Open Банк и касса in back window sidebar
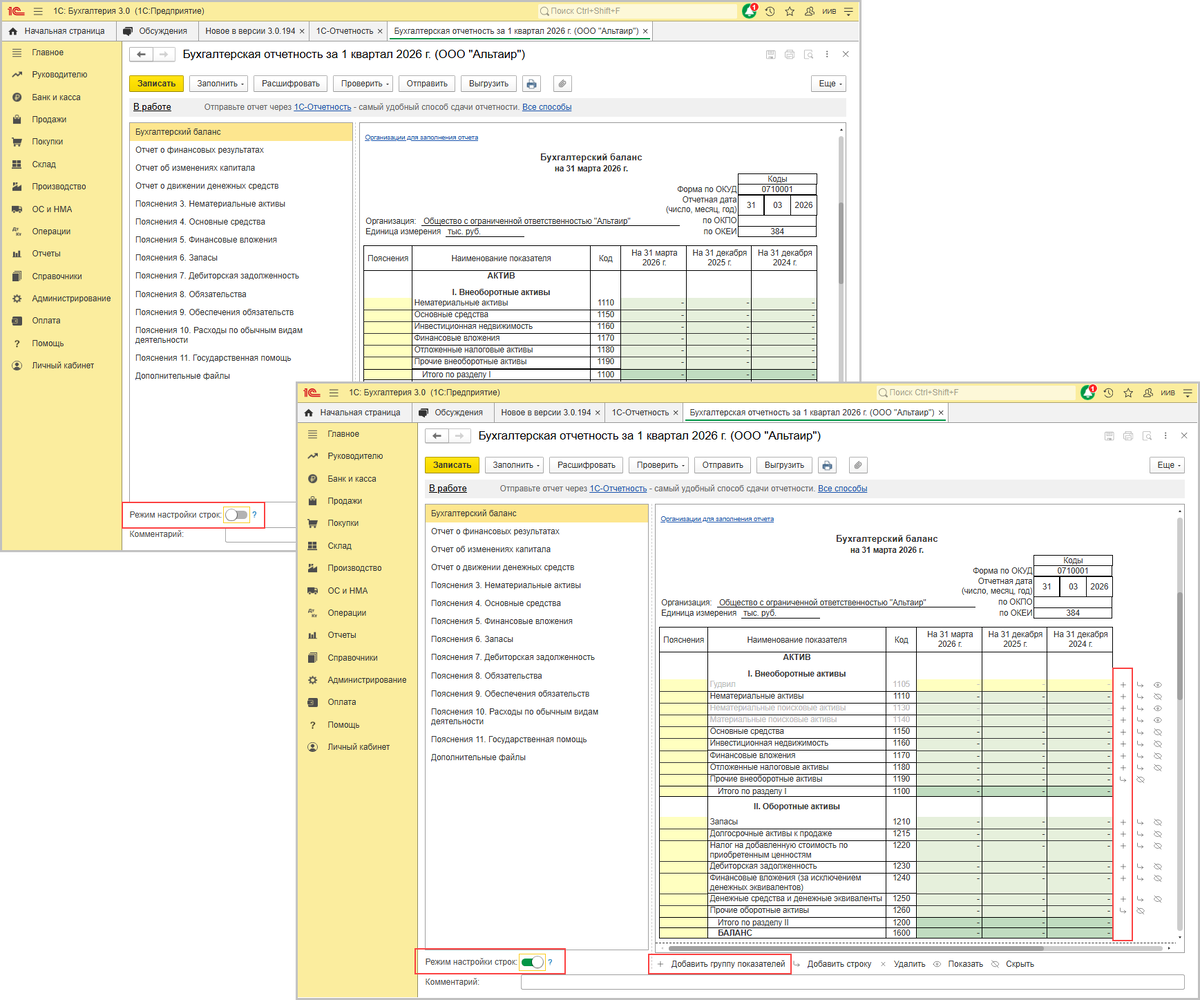1200x1000 pixels. click(56, 97)
